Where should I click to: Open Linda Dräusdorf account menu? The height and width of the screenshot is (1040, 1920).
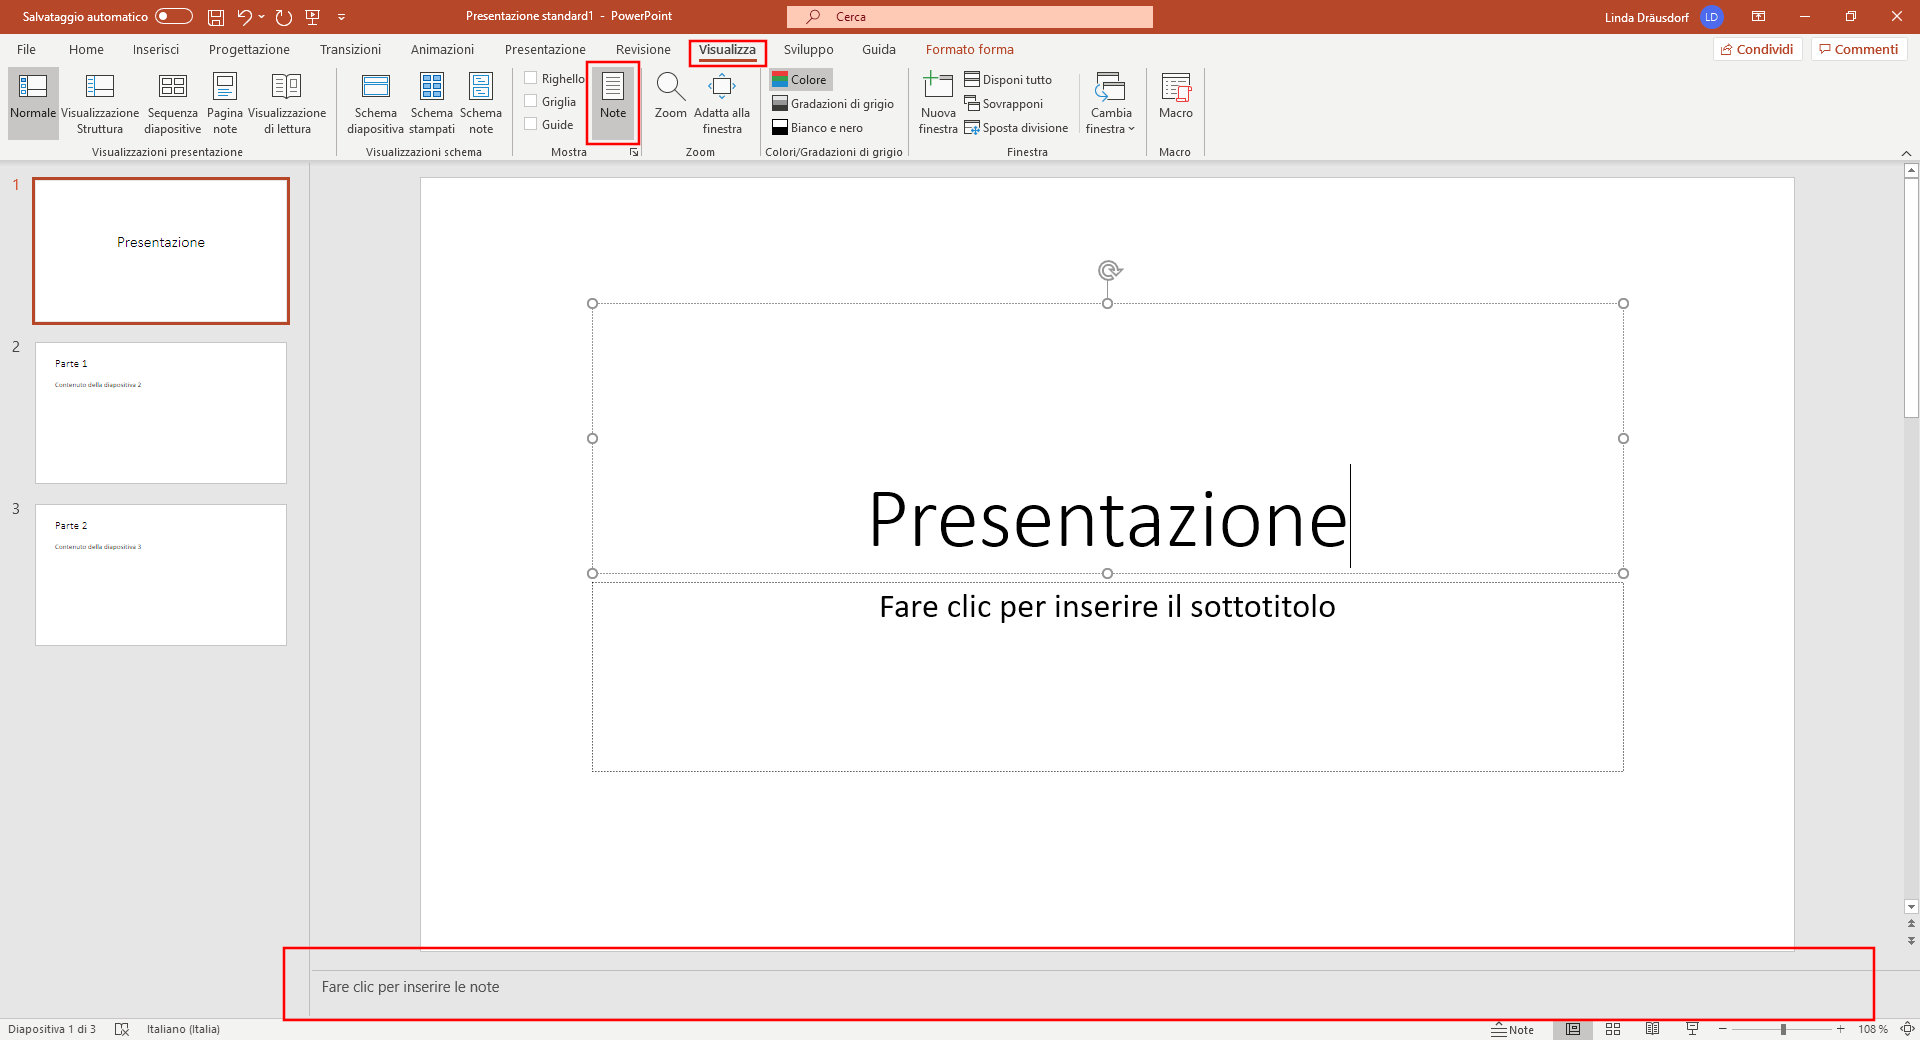coord(1662,17)
